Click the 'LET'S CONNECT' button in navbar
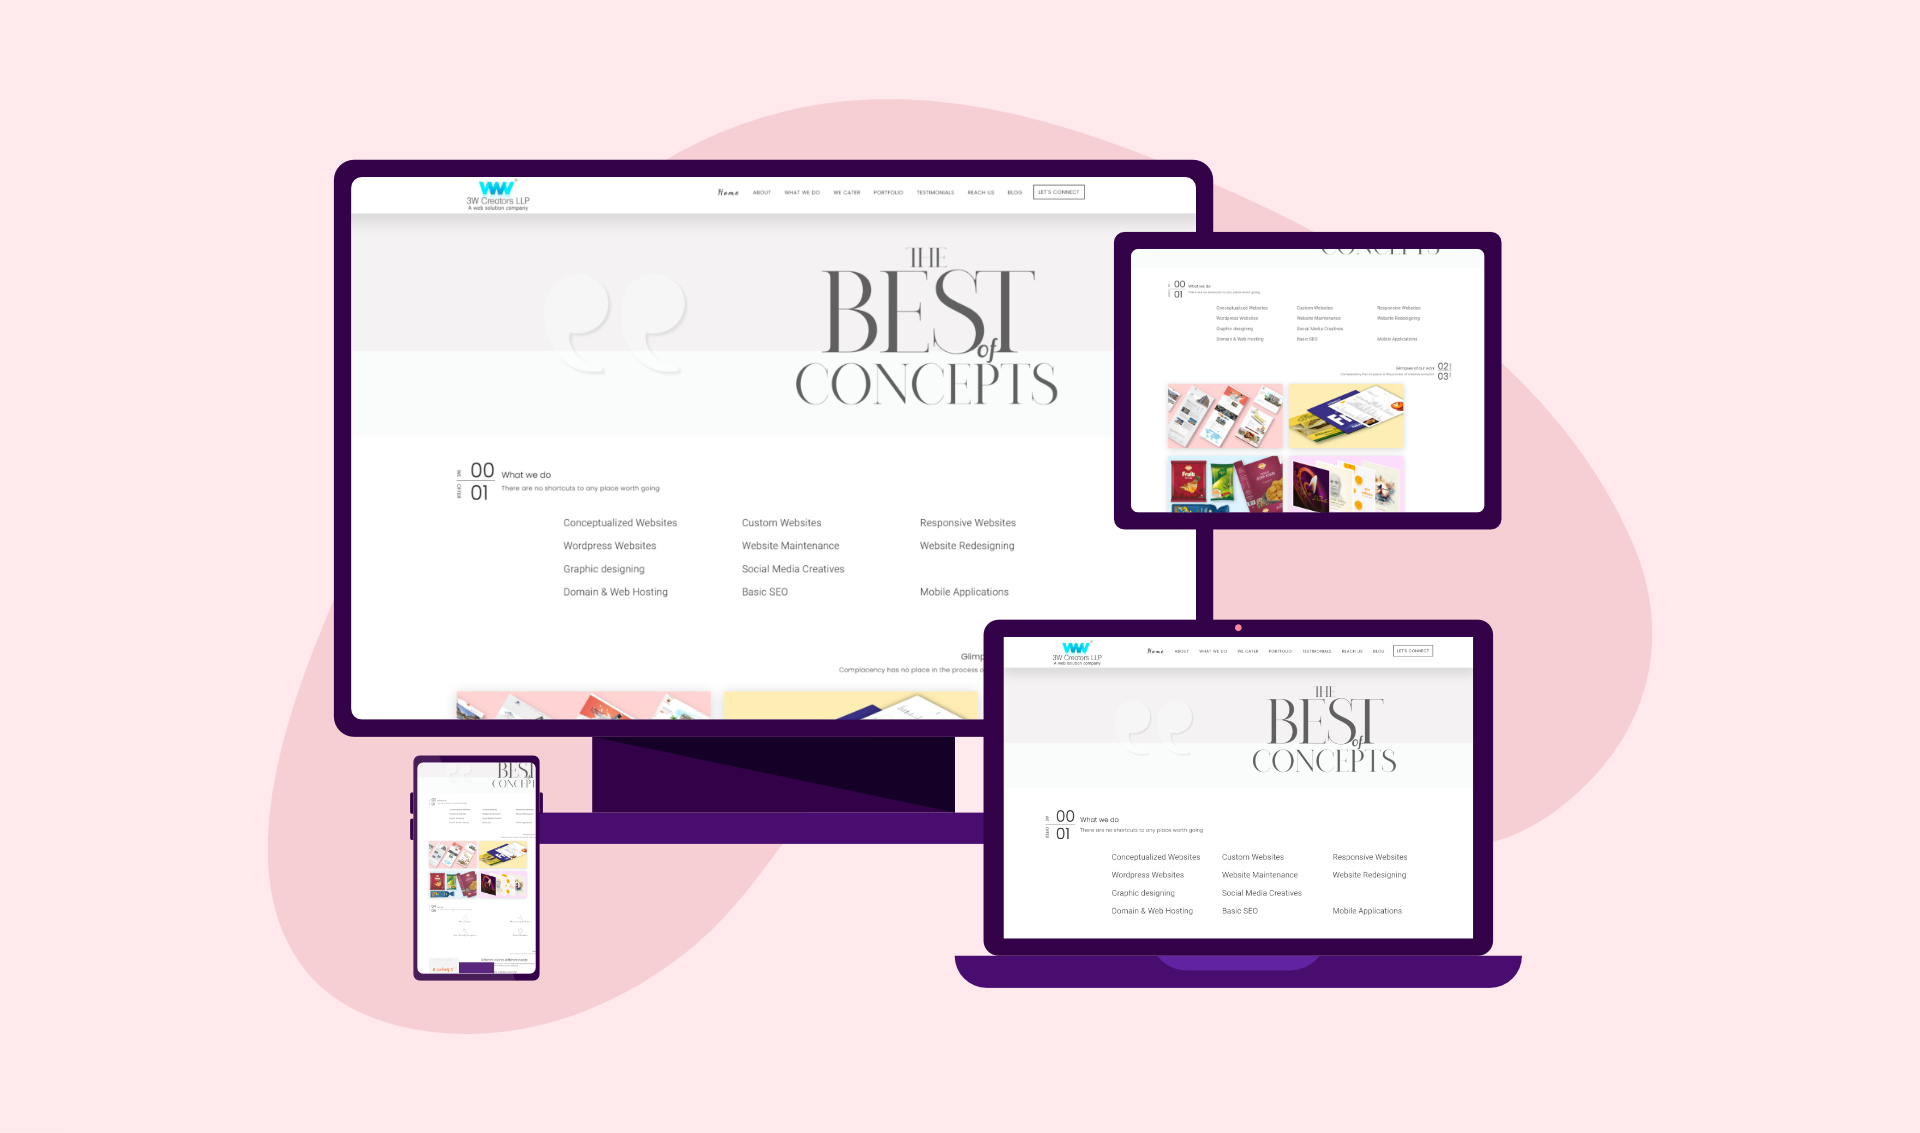Screen dimensions: 1920x1133 coord(1060,192)
